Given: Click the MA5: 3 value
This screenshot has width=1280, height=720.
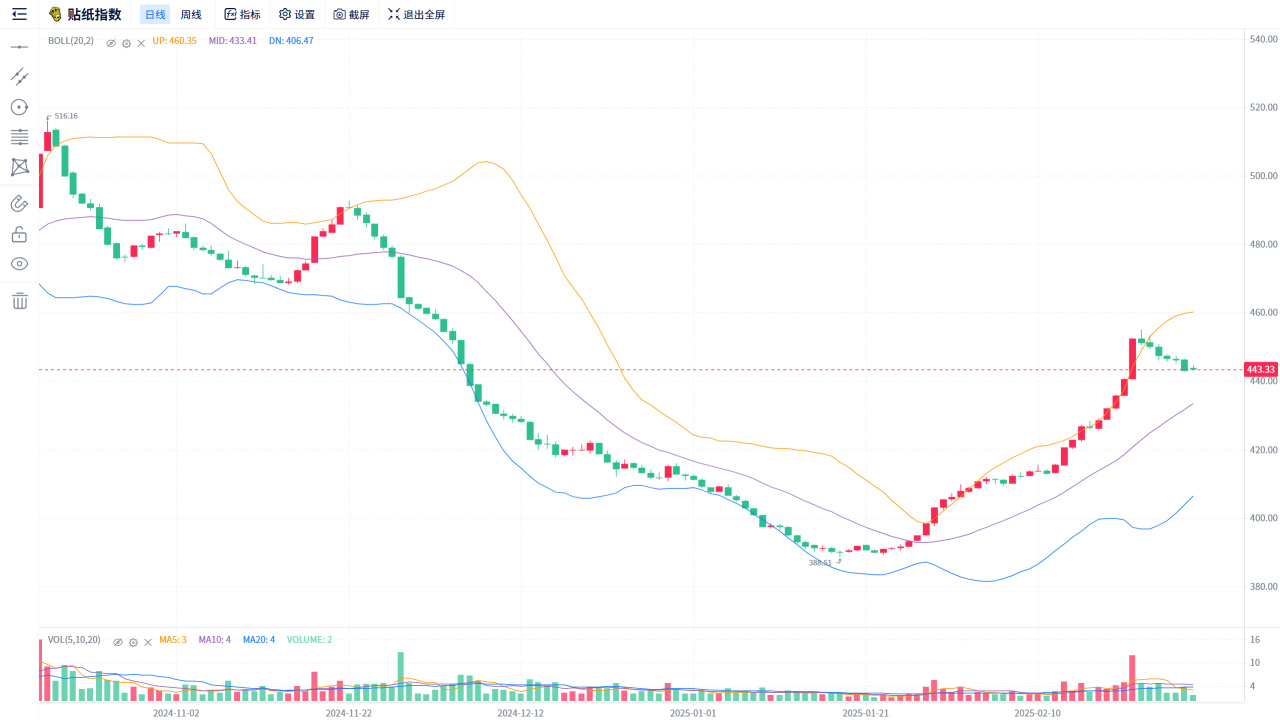Looking at the screenshot, I should click(173, 640).
